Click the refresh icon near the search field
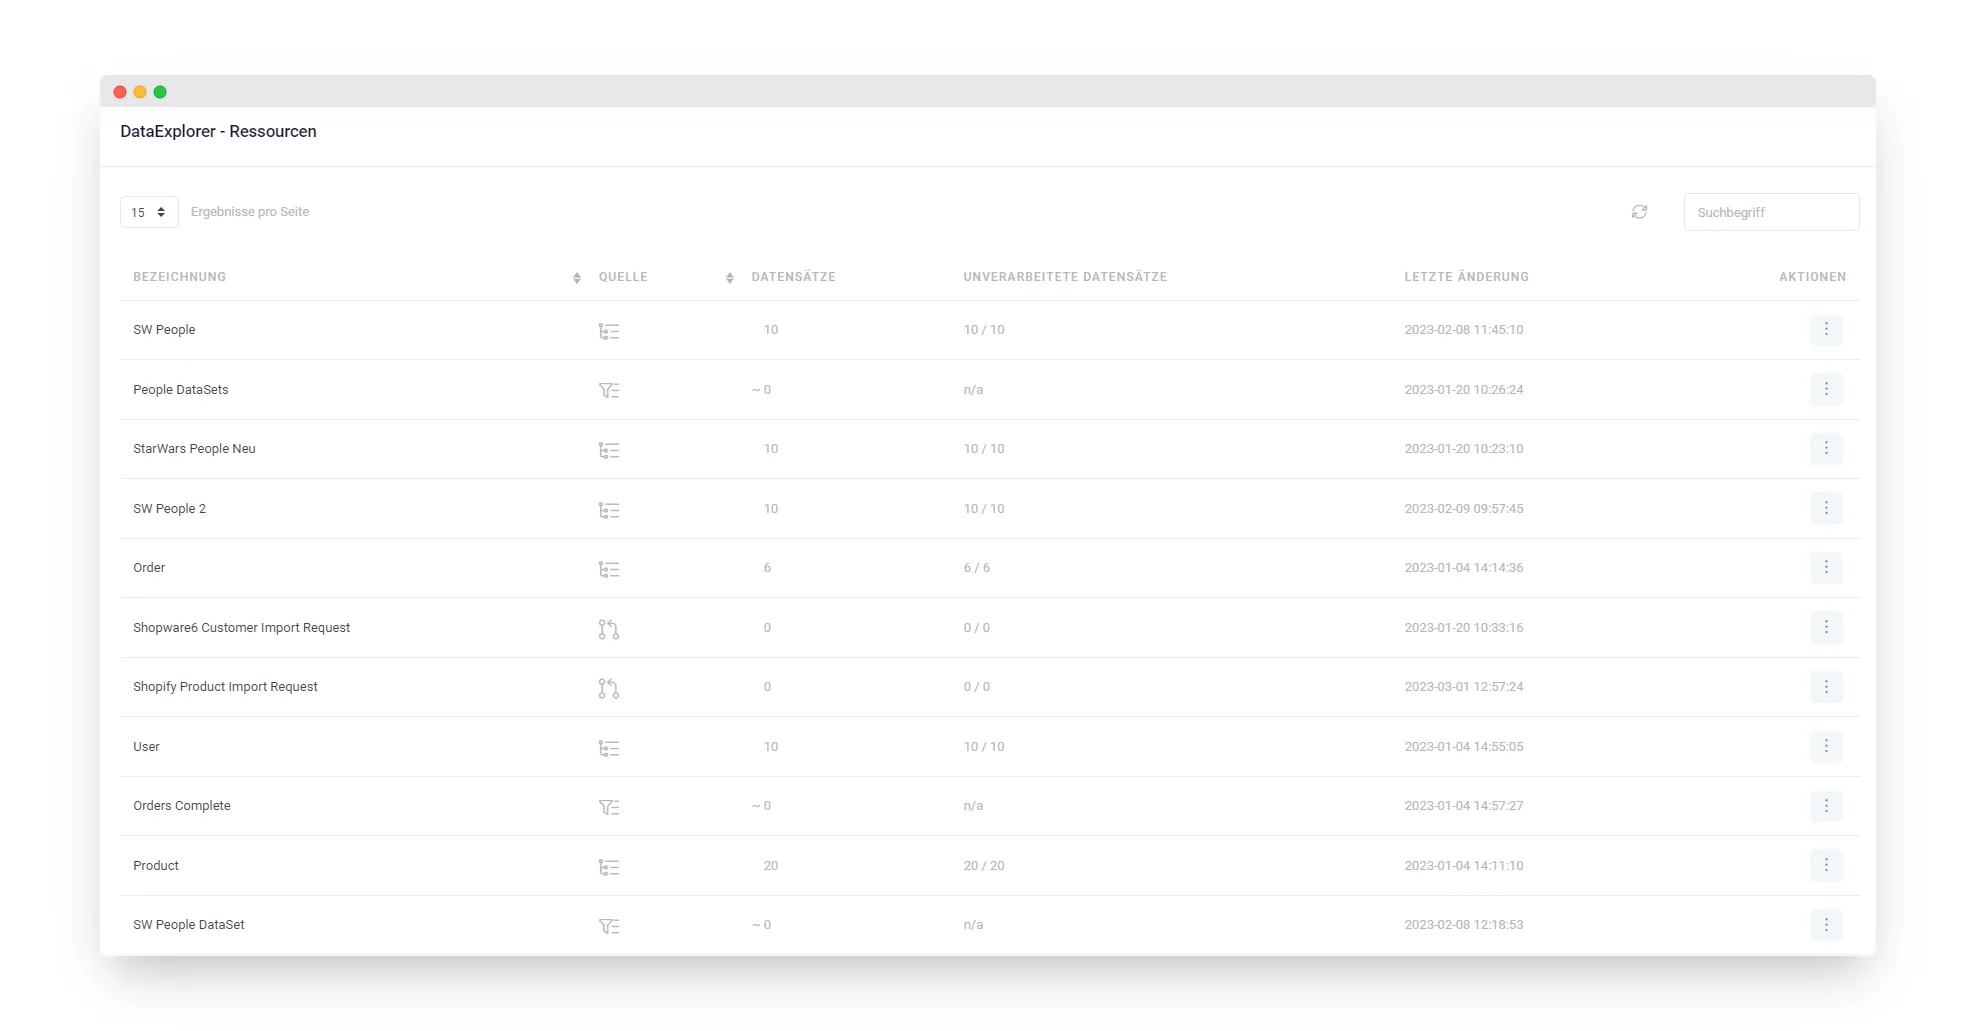The height and width of the screenshot is (1031, 1976). tap(1639, 212)
